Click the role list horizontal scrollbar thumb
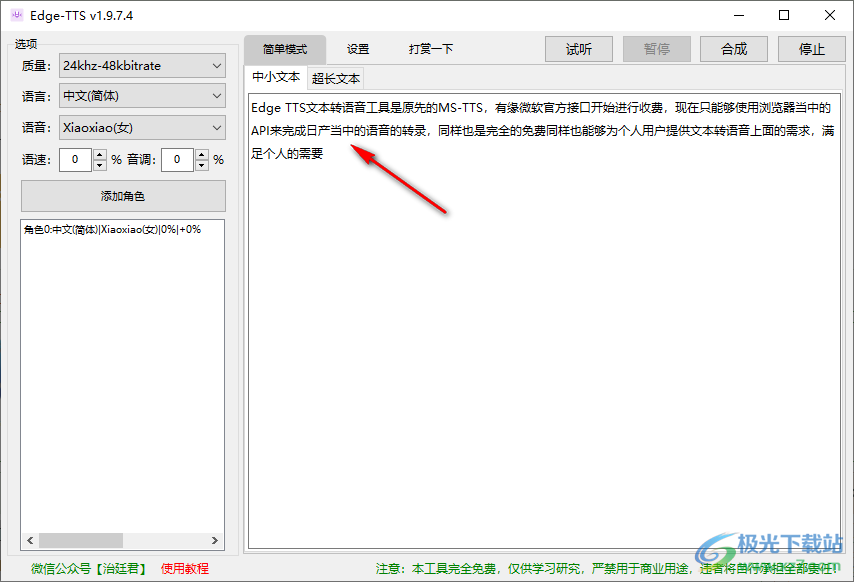Image resolution: width=854 pixels, height=582 pixels. click(81, 541)
